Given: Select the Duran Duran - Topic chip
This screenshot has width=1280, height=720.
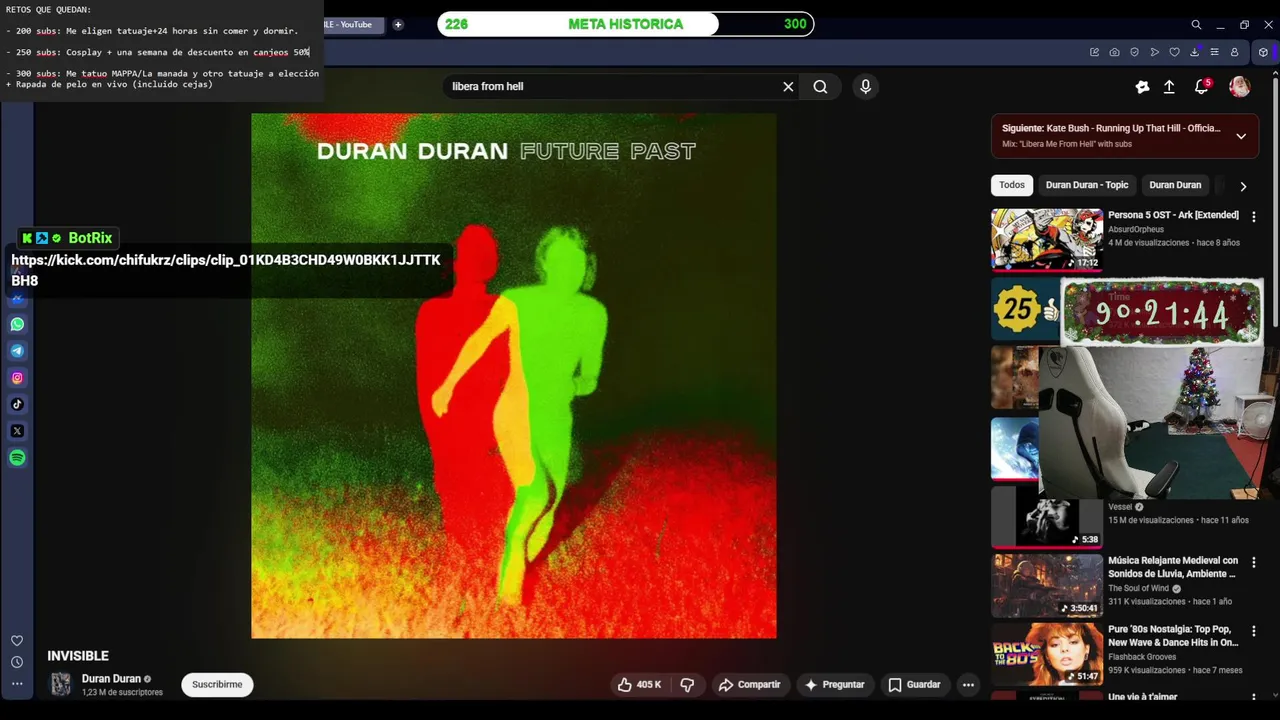Looking at the screenshot, I should tap(1087, 185).
